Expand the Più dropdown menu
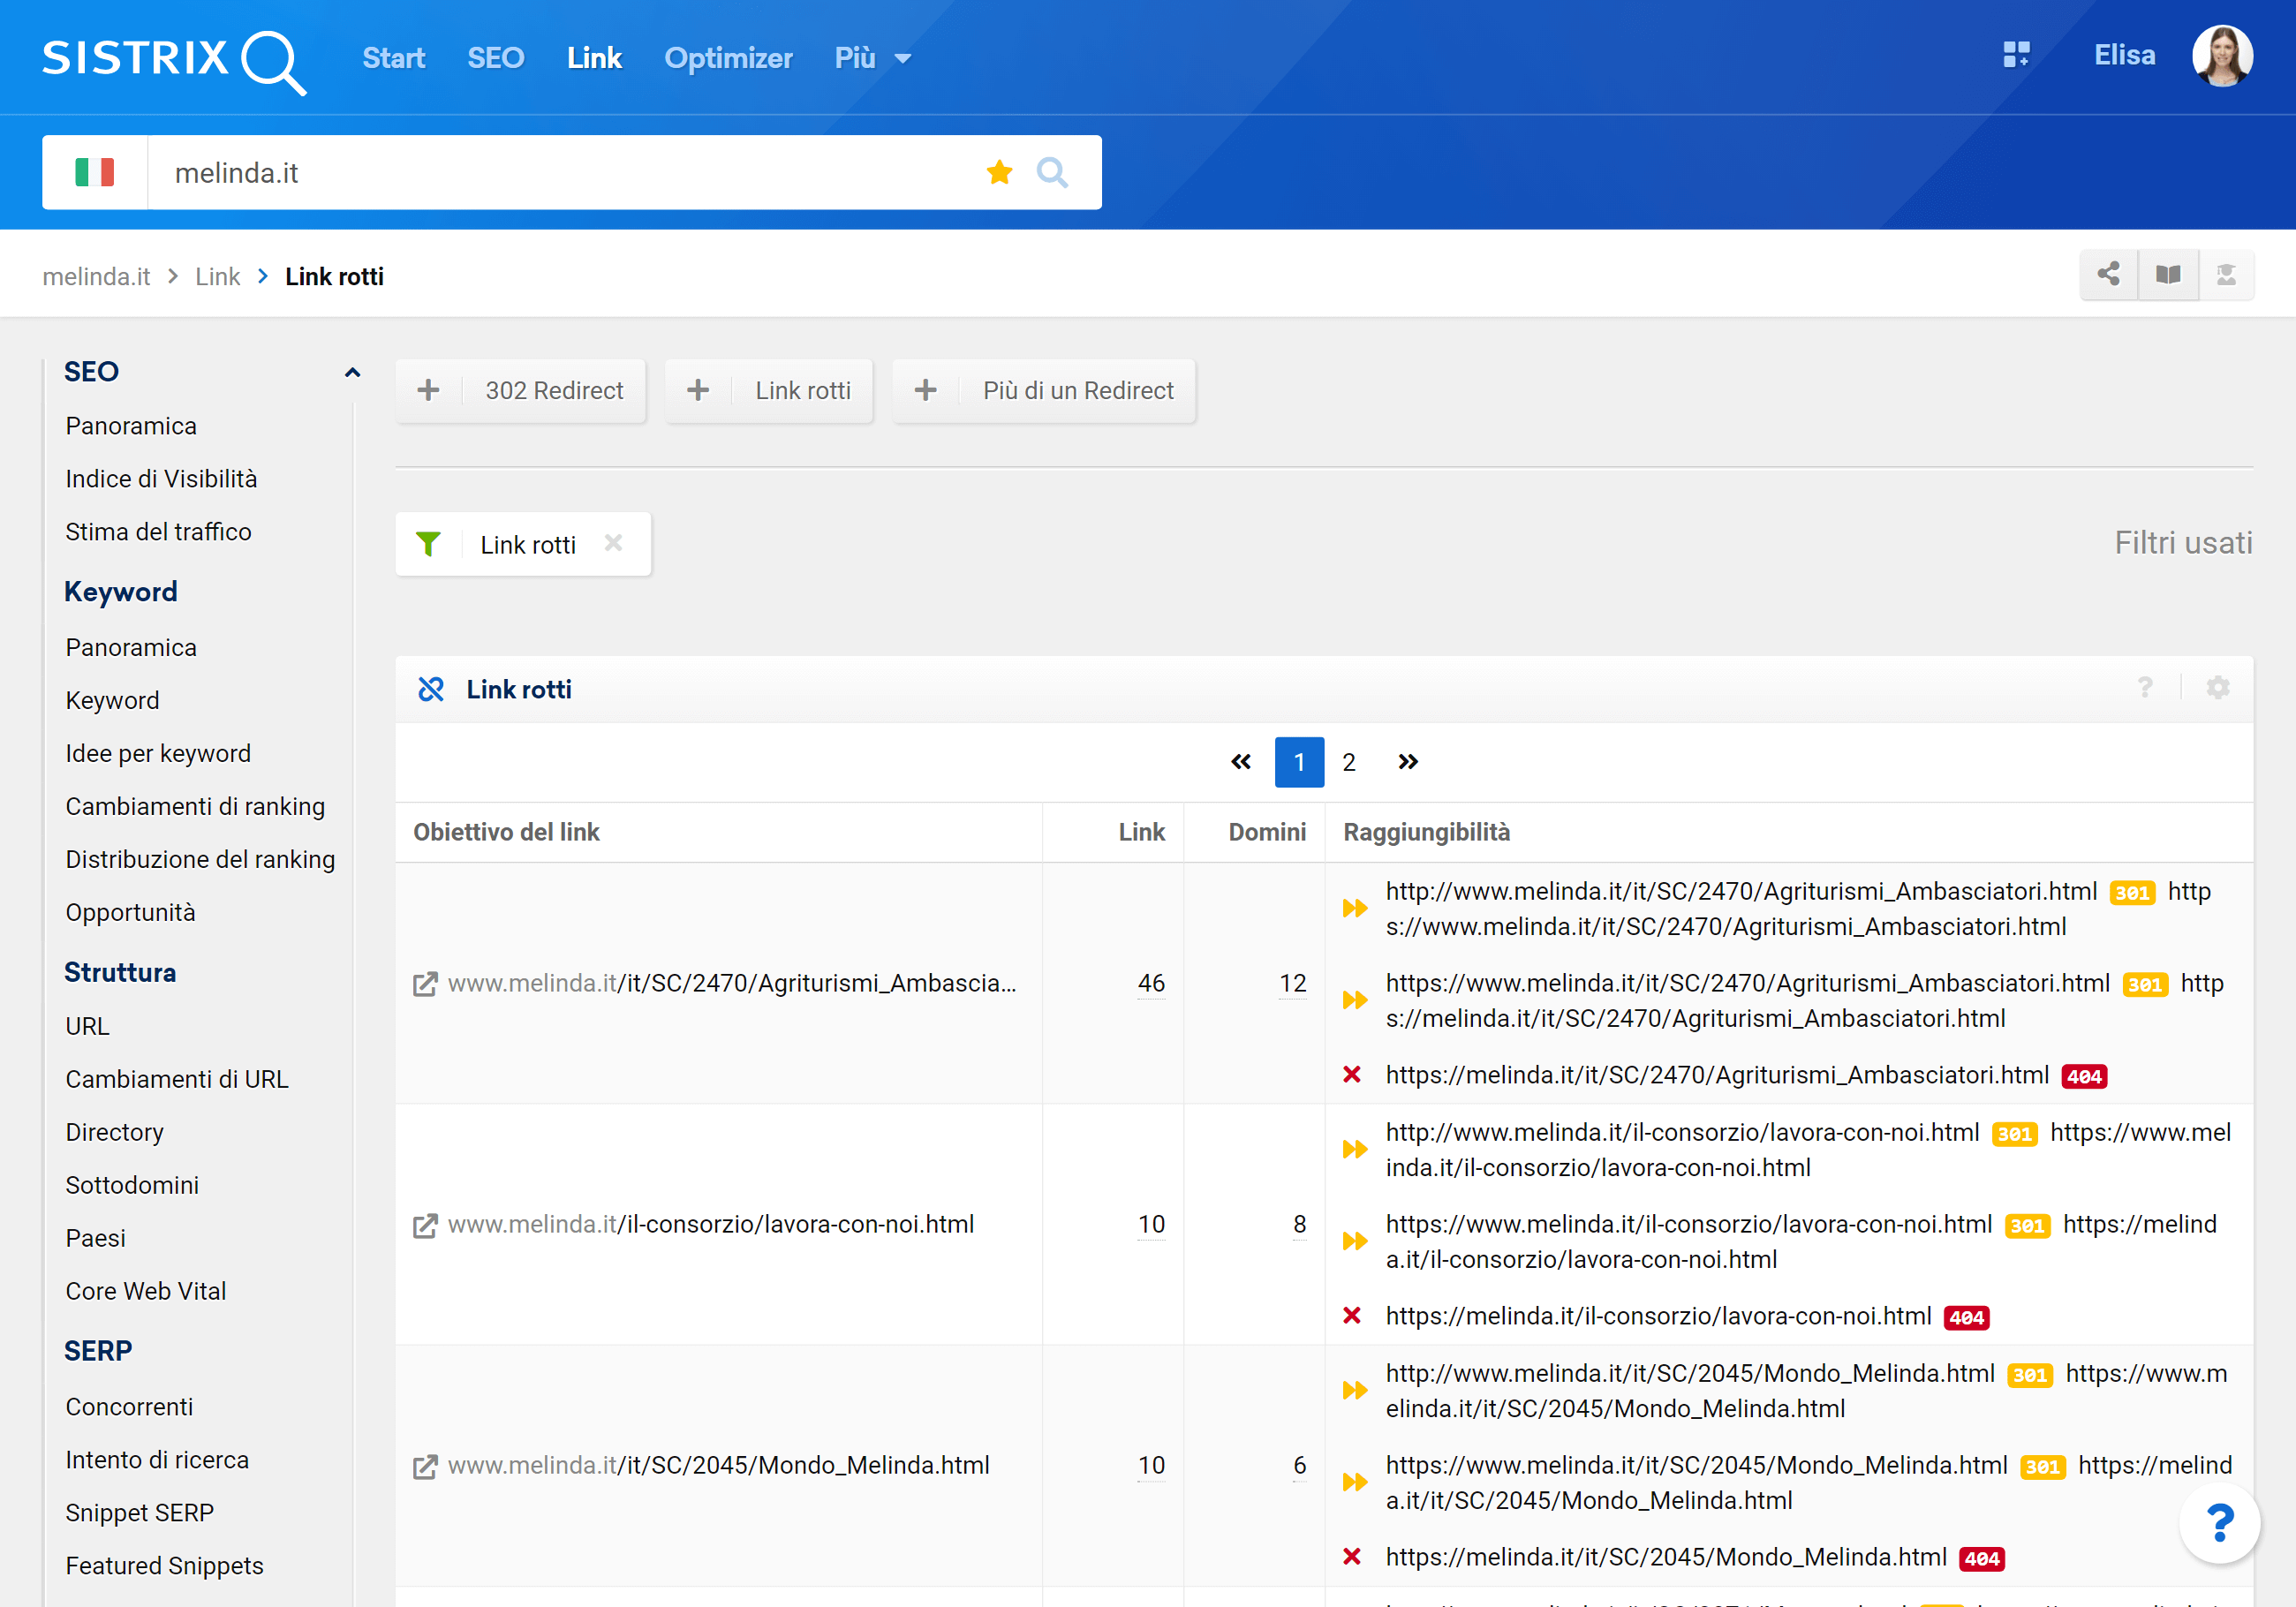This screenshot has width=2296, height=1607. pos(872,58)
